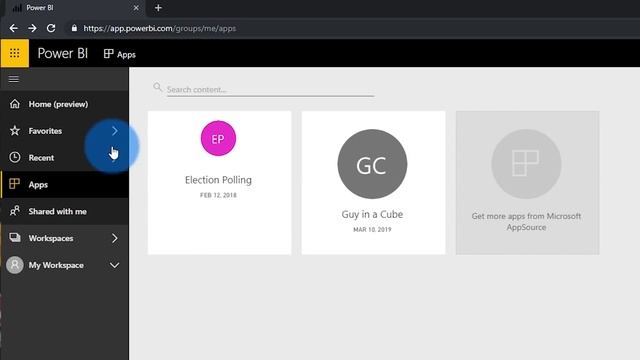The image size is (640, 360).
Task: Click the Recent clock icon
Action: click(x=15, y=158)
